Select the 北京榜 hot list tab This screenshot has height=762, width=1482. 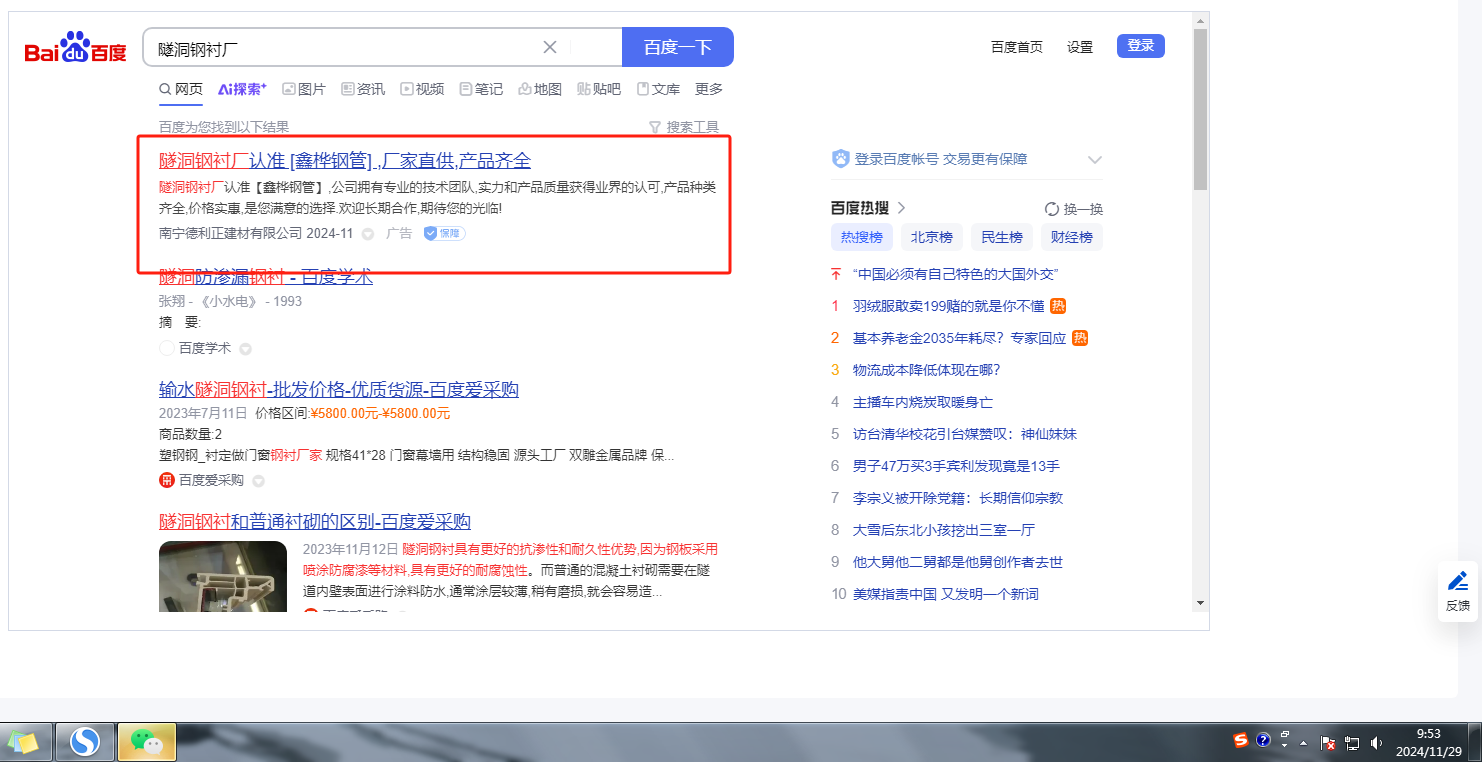point(932,237)
